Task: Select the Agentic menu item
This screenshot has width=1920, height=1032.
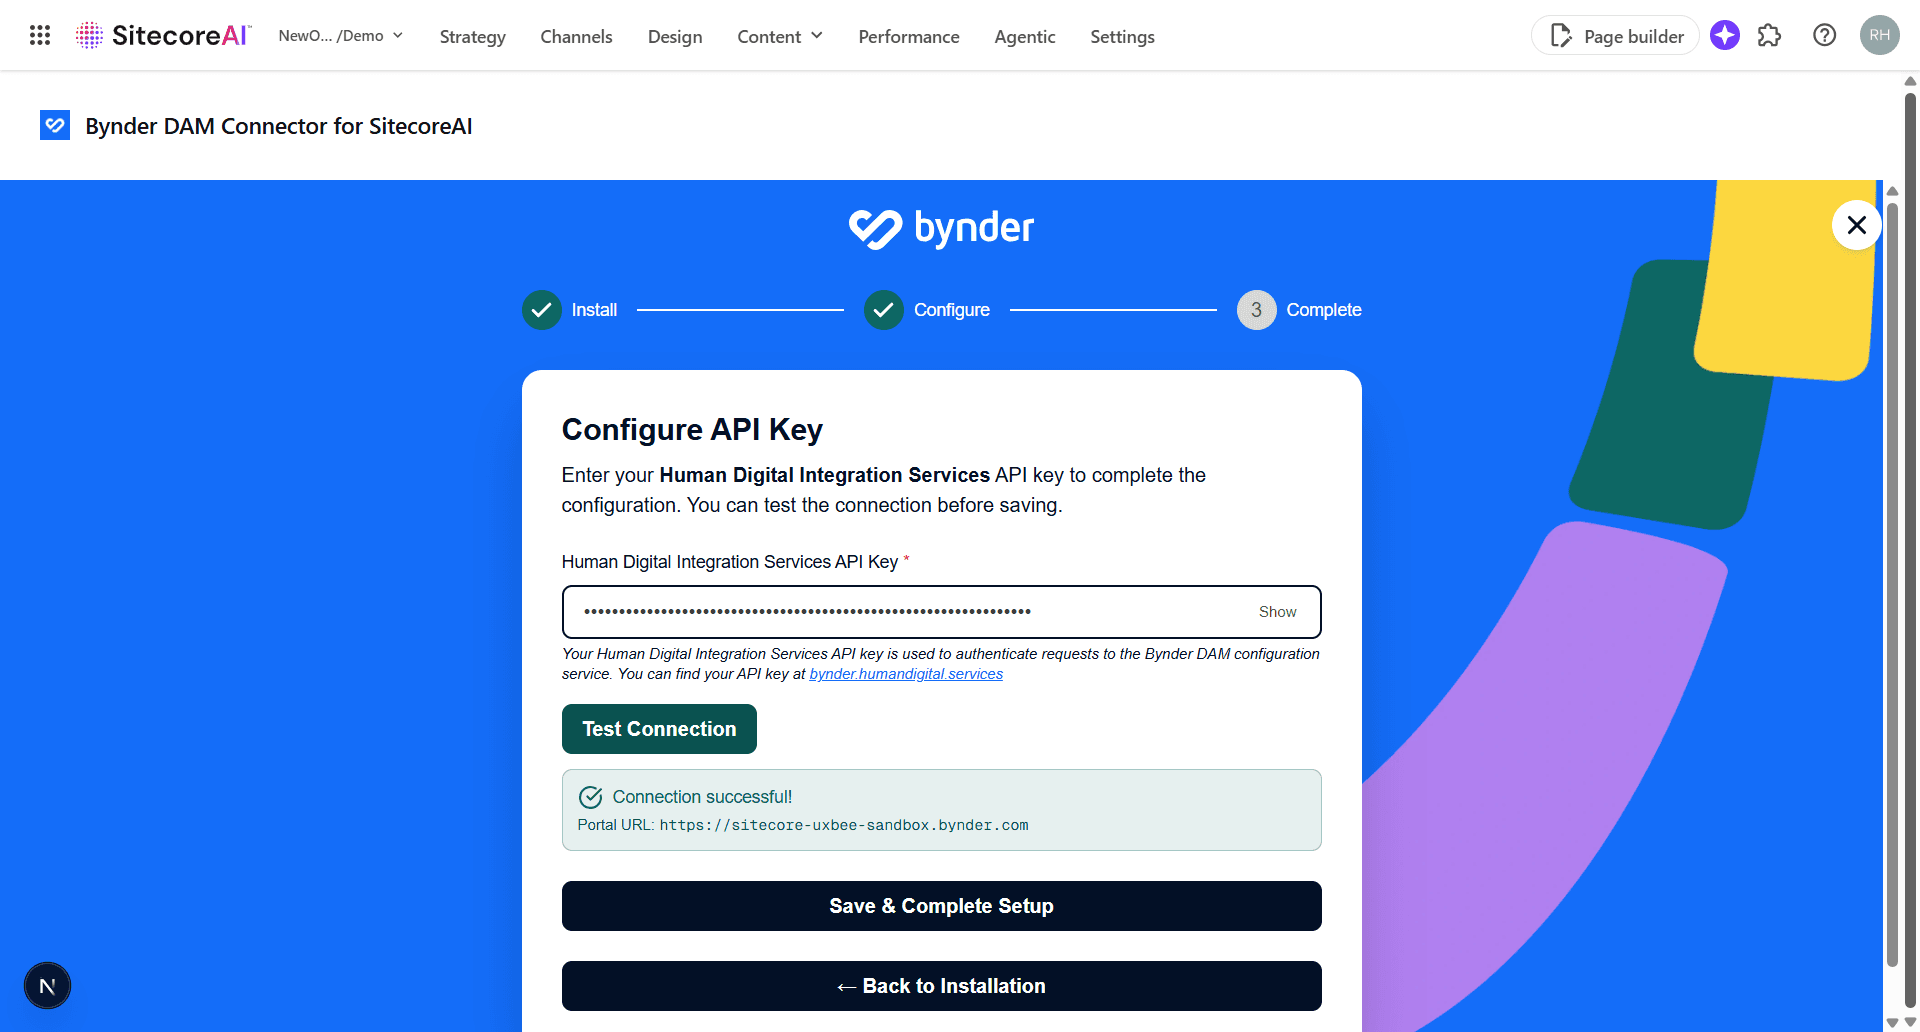Action: coord(1024,36)
